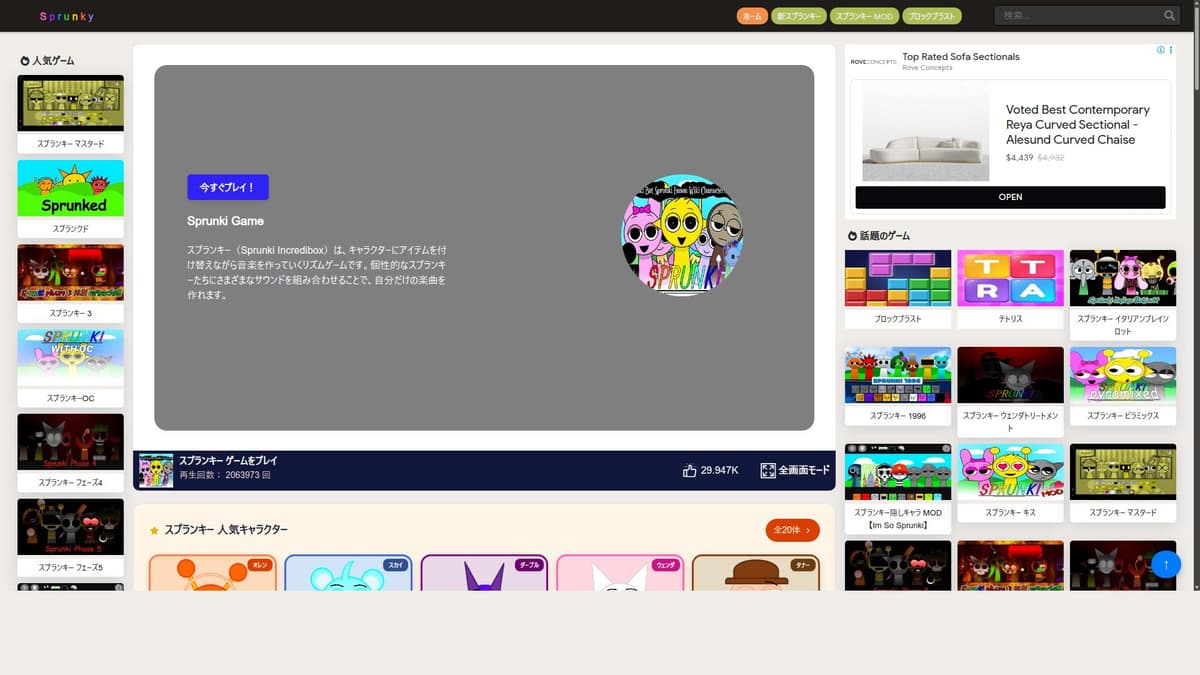Click the 話題のゲーム heading

885,236
